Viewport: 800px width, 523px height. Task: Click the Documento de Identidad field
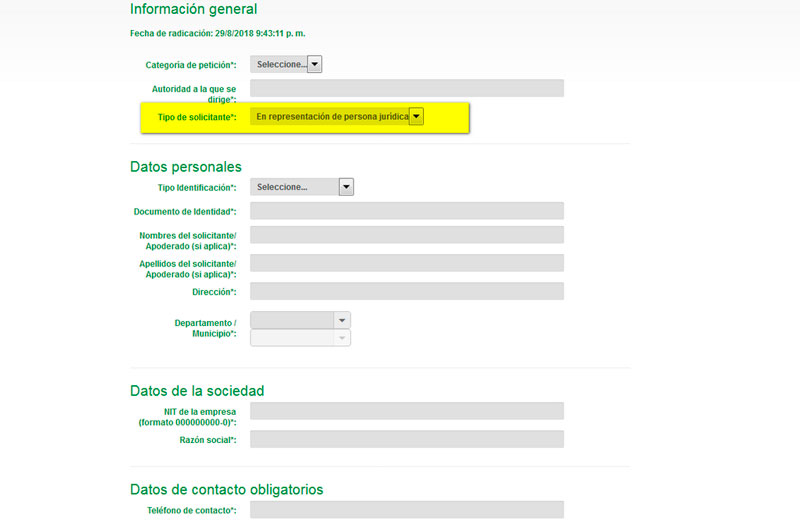(x=407, y=211)
